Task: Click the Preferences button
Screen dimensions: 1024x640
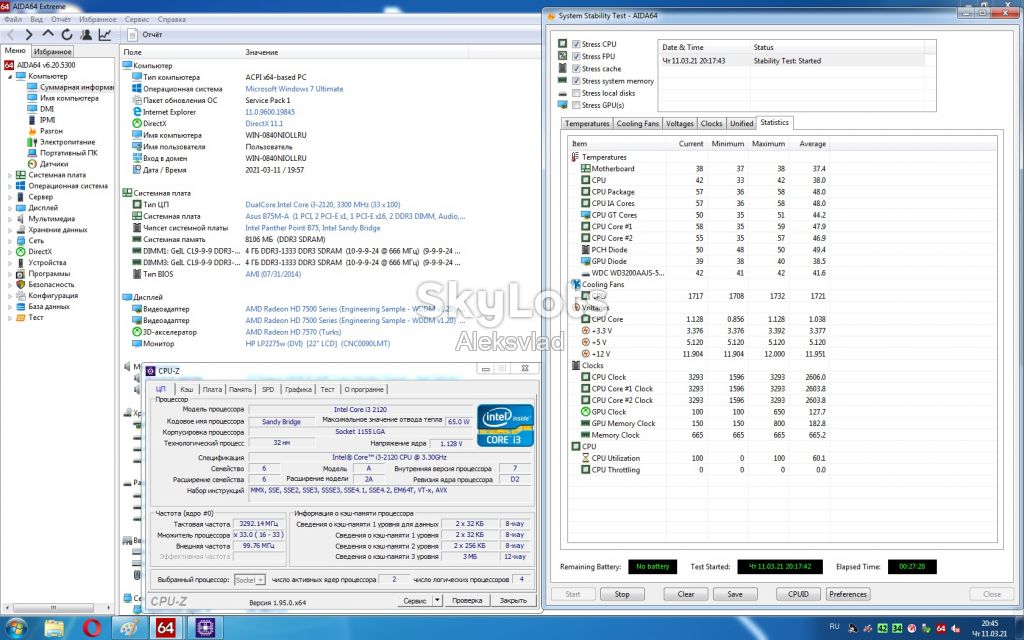Action: 848,594
